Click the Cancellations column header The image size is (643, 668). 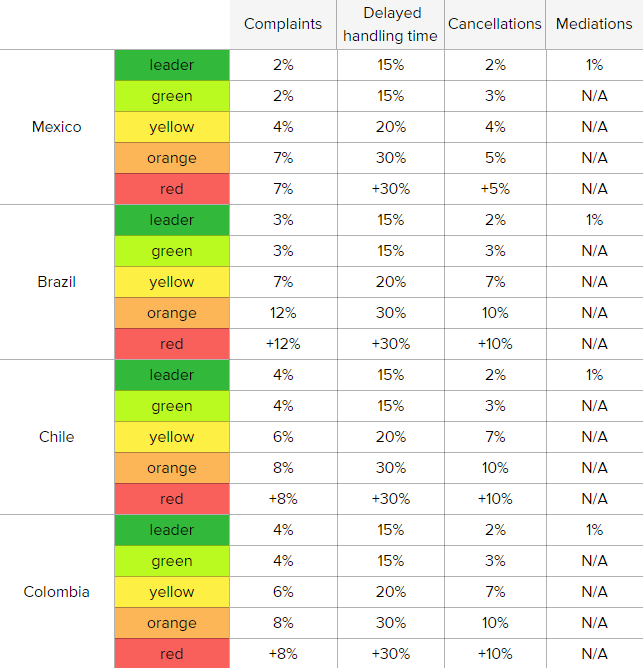[x=495, y=24]
